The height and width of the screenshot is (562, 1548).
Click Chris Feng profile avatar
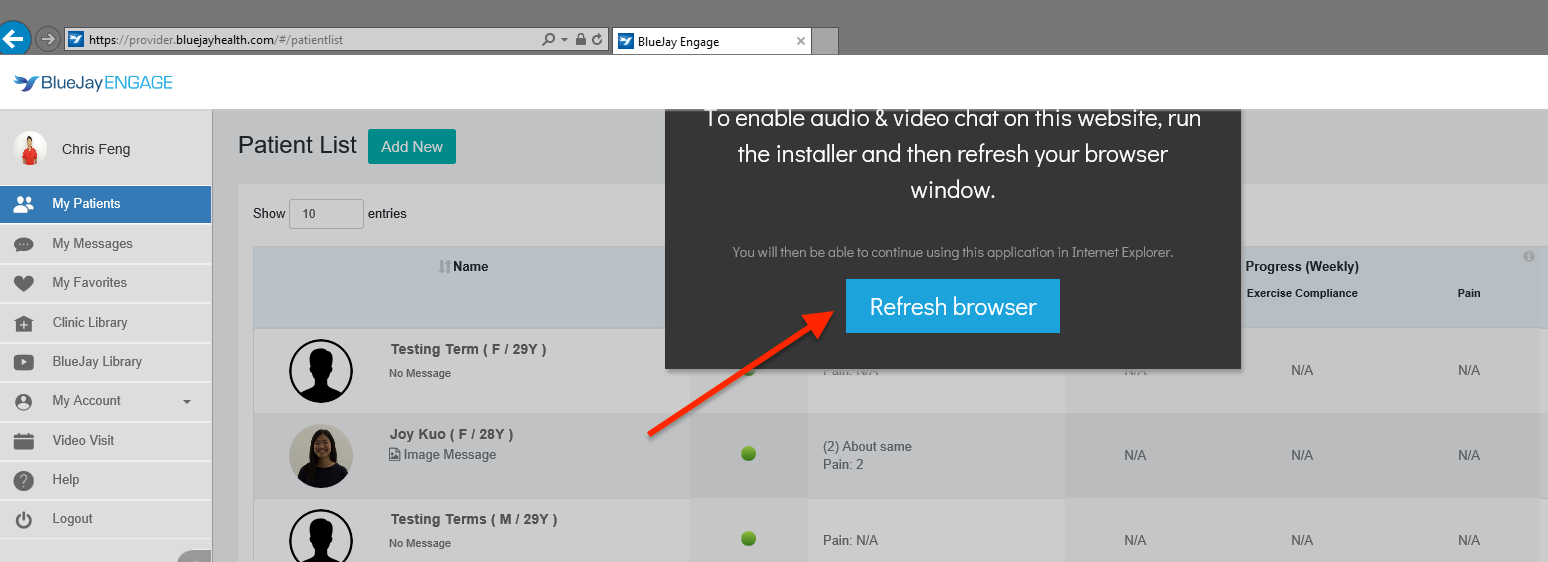[x=30, y=148]
